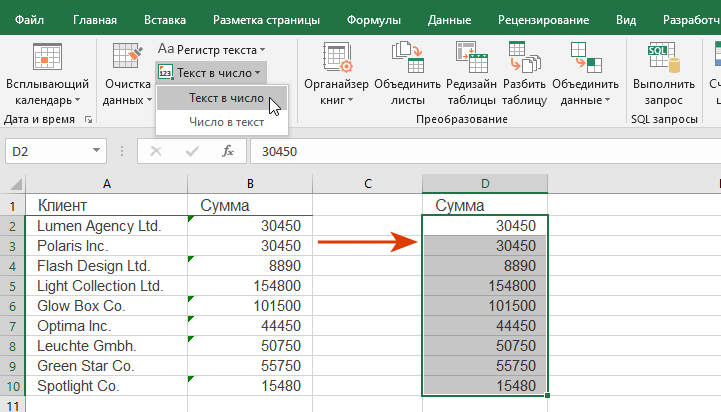721x412 pixels.
Task: Switch to the Вставка tab
Action: pos(165,20)
